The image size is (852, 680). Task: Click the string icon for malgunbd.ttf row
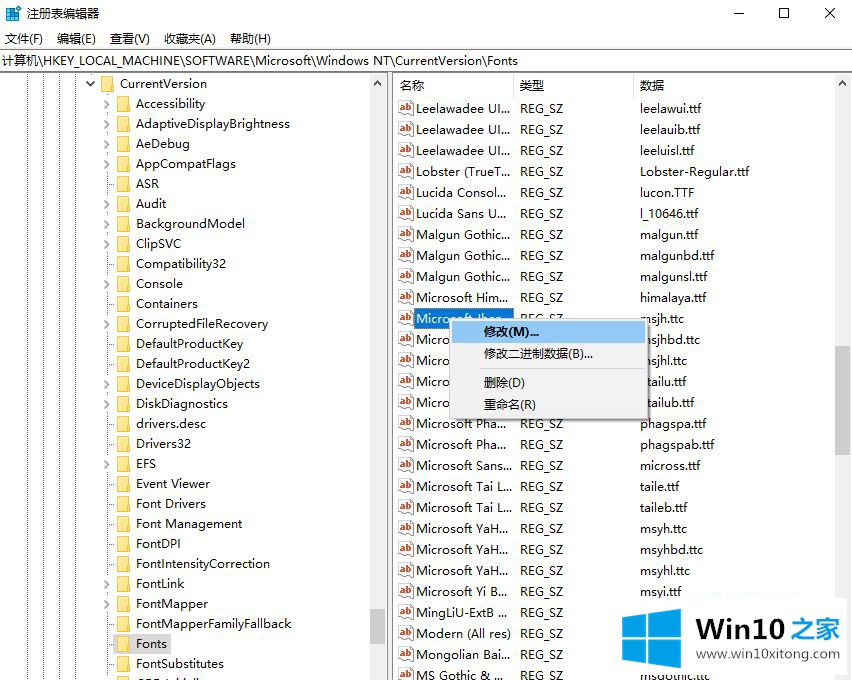point(405,255)
